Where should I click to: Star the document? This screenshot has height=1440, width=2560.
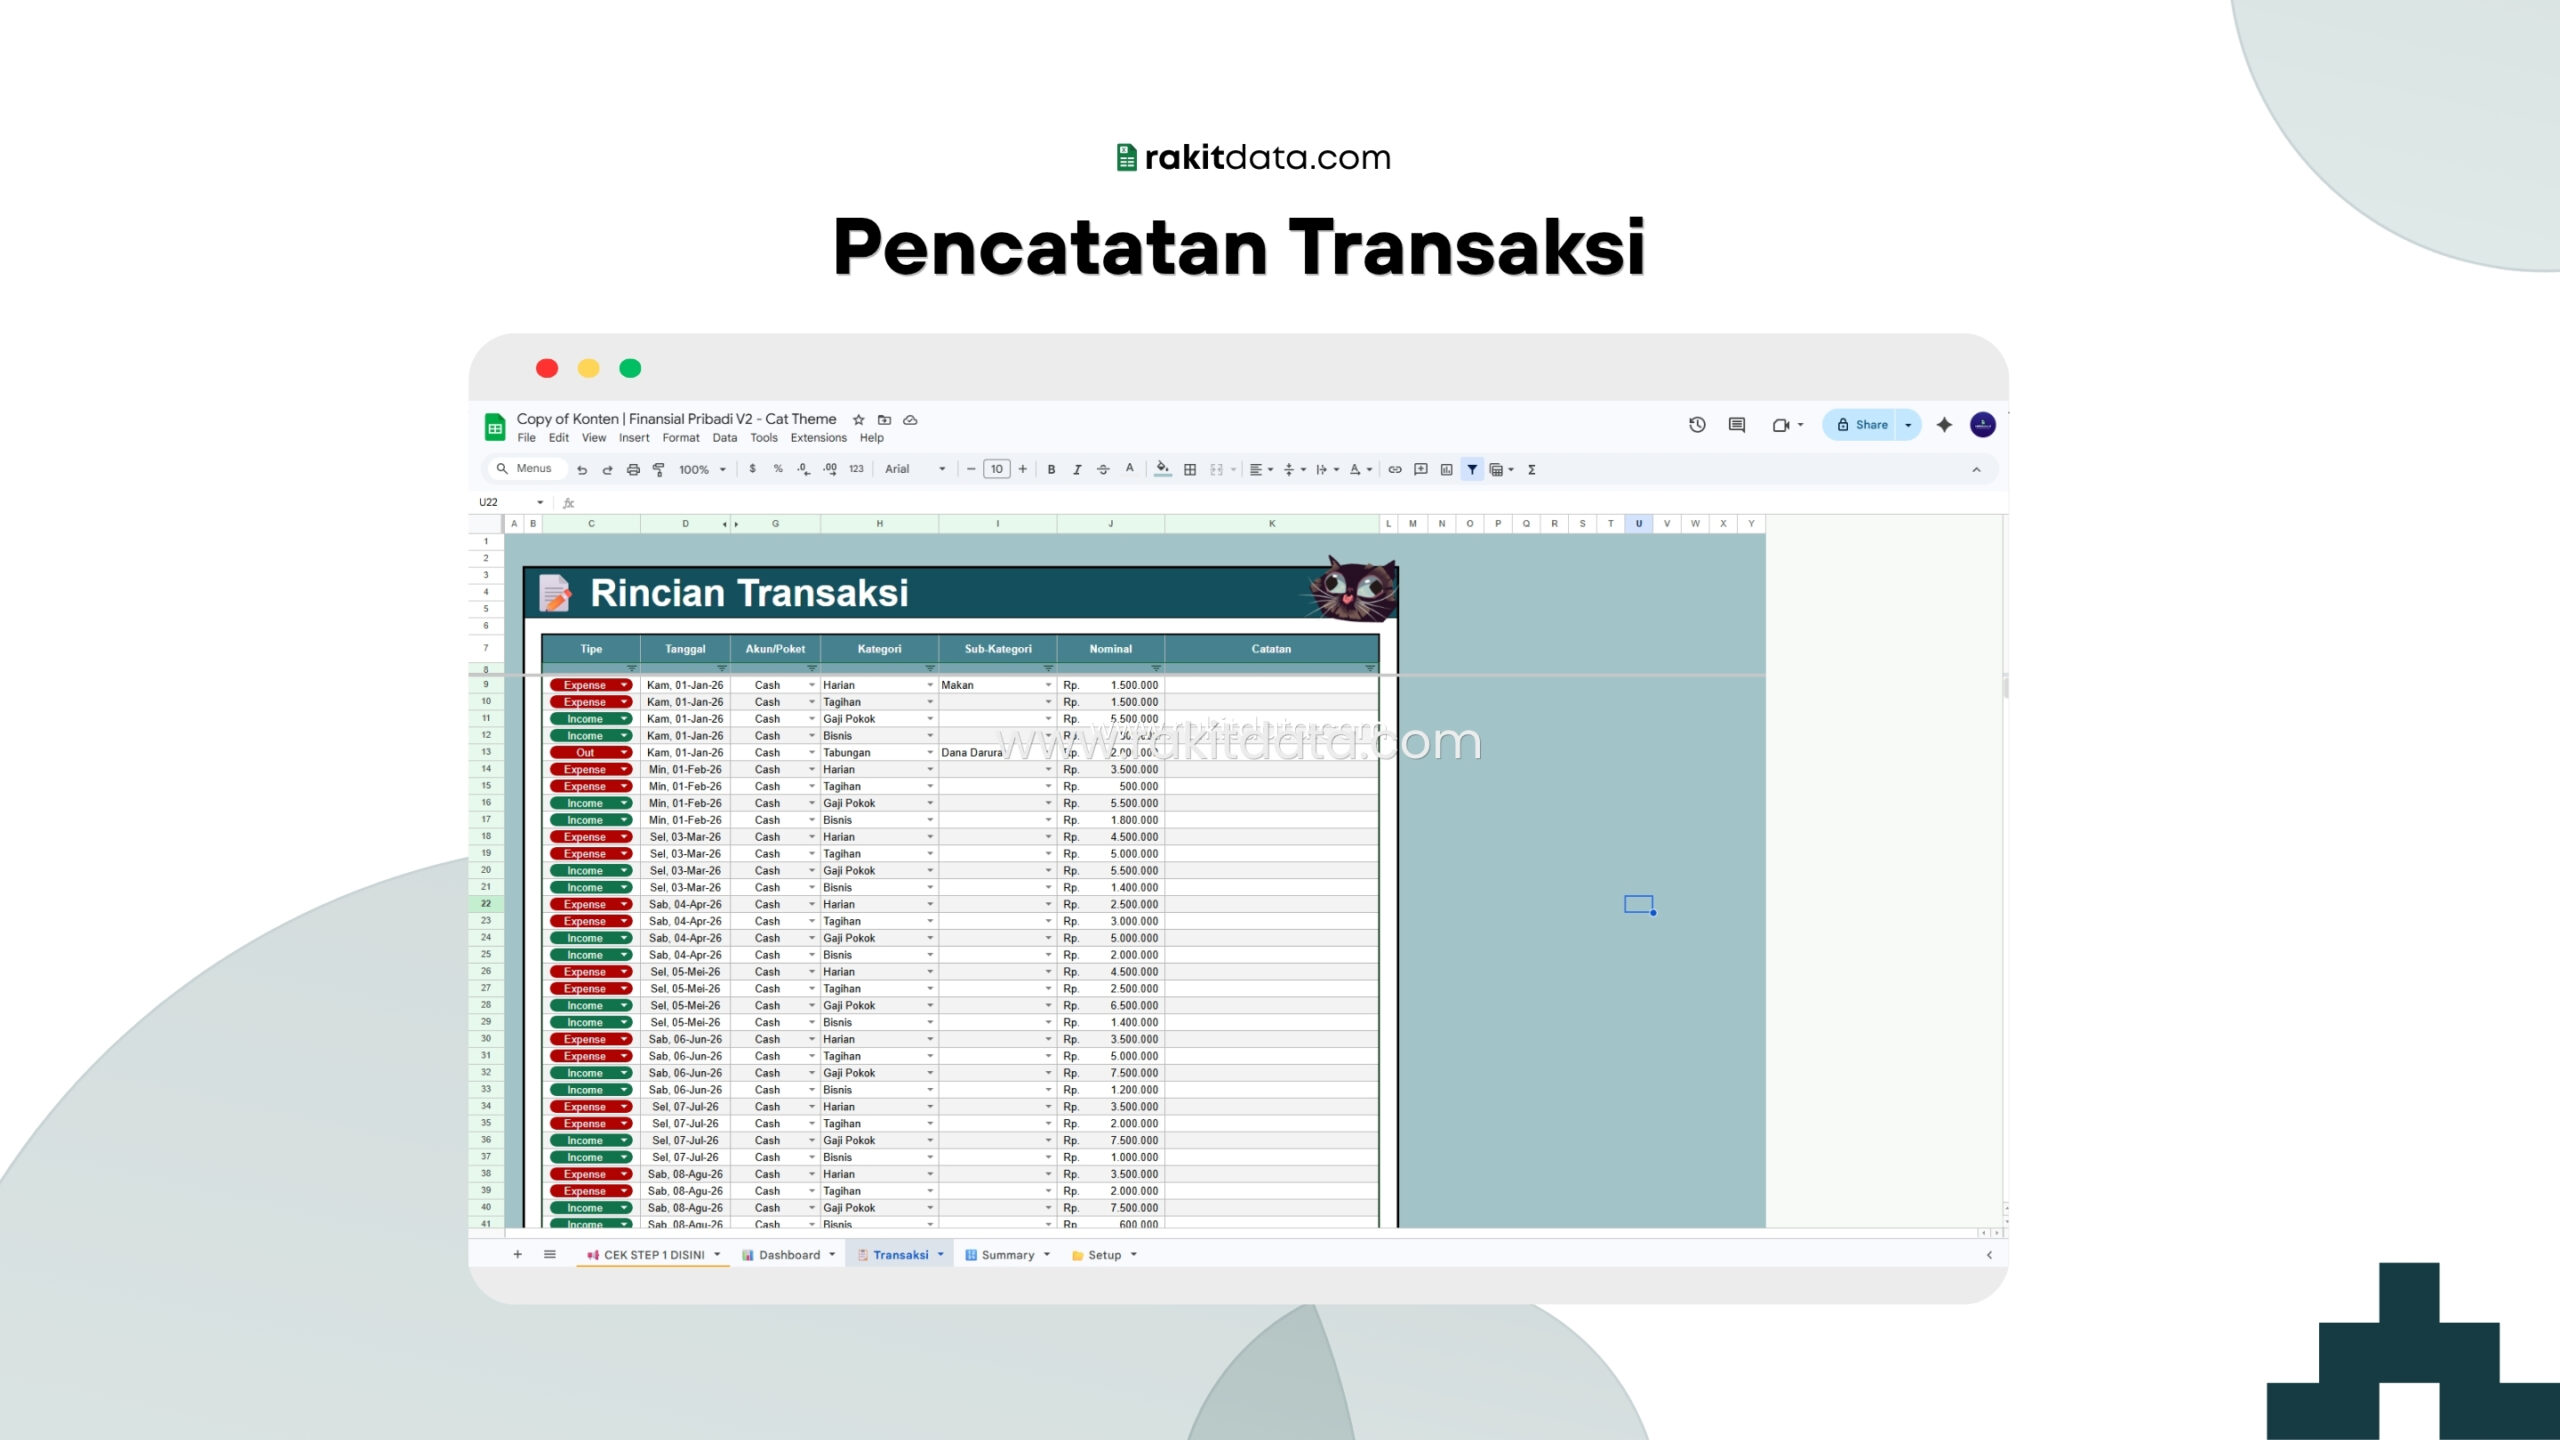[x=858, y=420]
